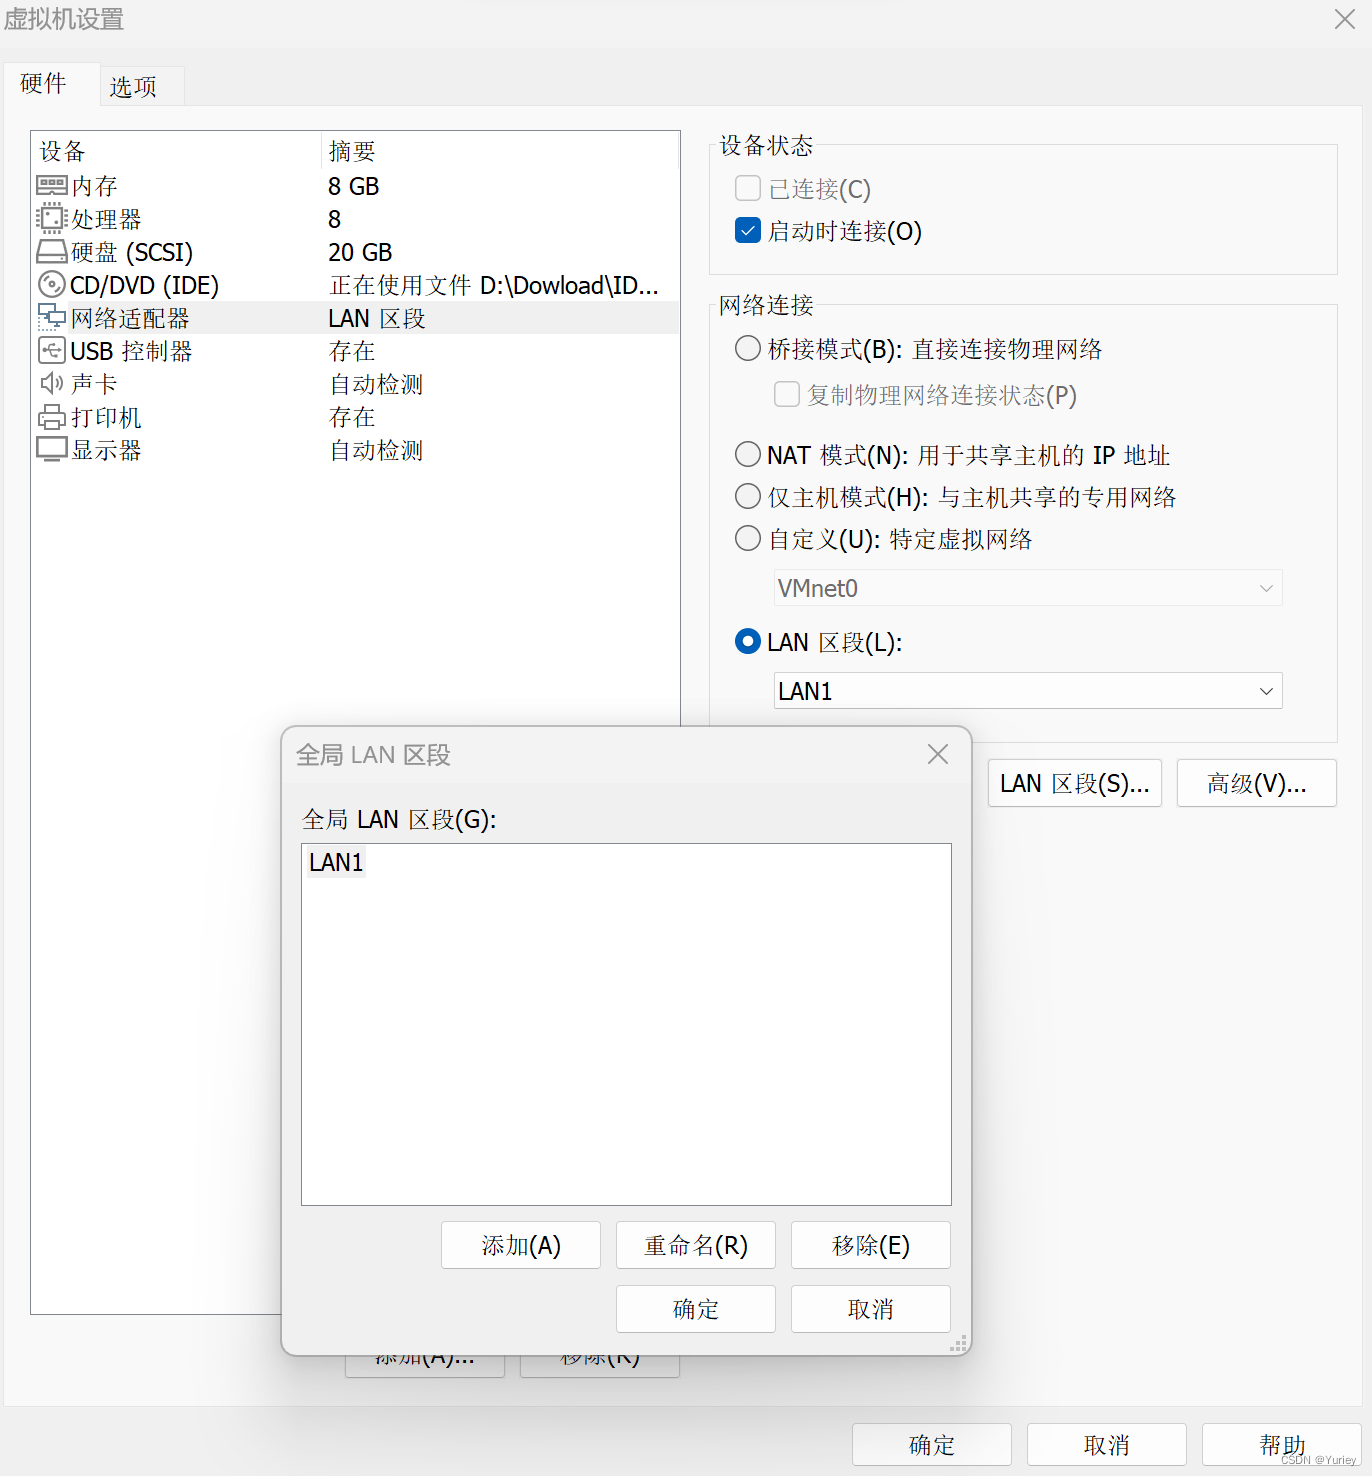
Task: Click the CD/DVD (IDE) disc icon
Action: tap(52, 285)
